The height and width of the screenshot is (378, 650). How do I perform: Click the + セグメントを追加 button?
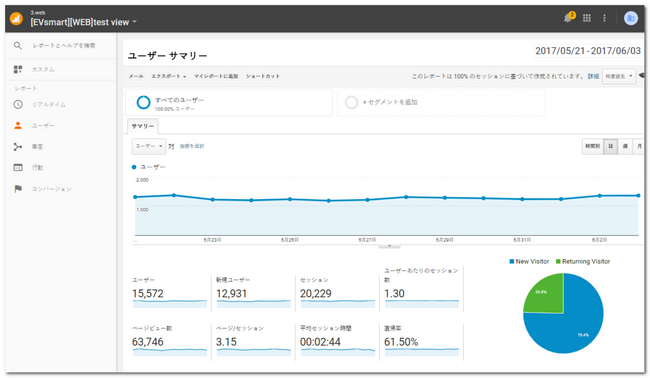click(x=390, y=102)
